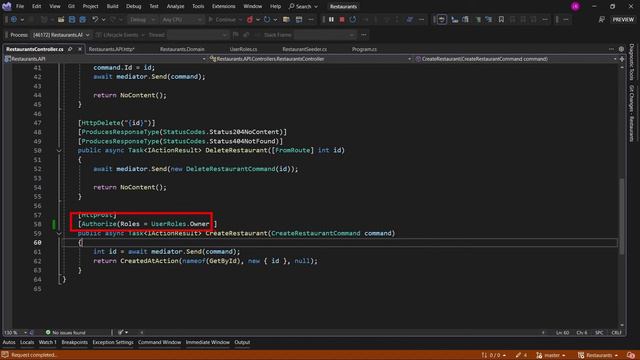Click the blue Restart debugging icon
This screenshot has height=360, width=640.
point(353,19)
